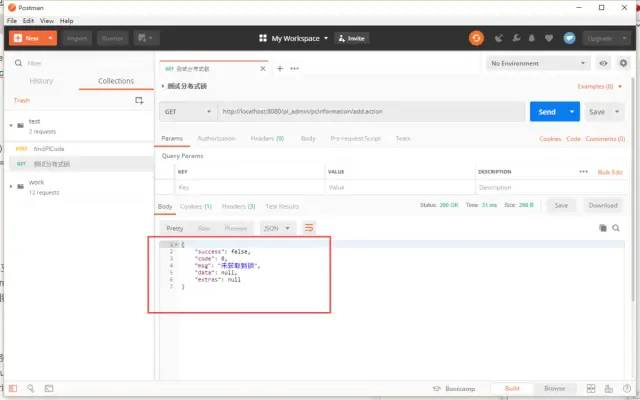Open the tab options three-dots menu
Screen dimensions: 640x400
coord(295,69)
